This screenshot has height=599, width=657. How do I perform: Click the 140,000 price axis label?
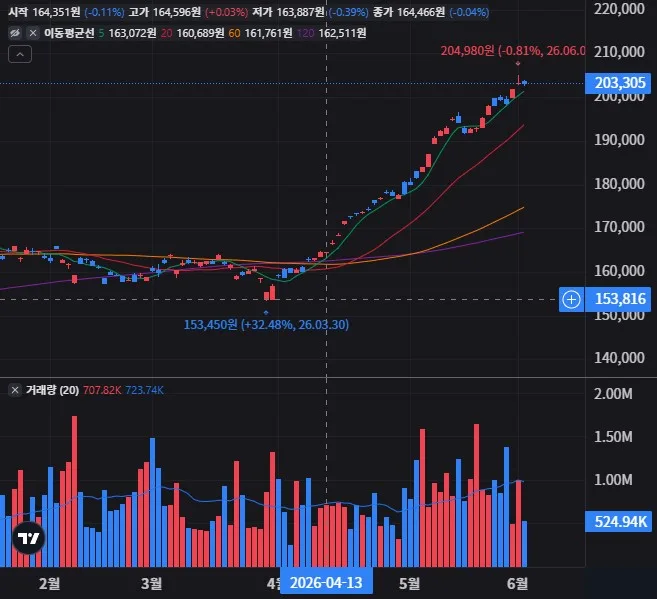coord(619,358)
